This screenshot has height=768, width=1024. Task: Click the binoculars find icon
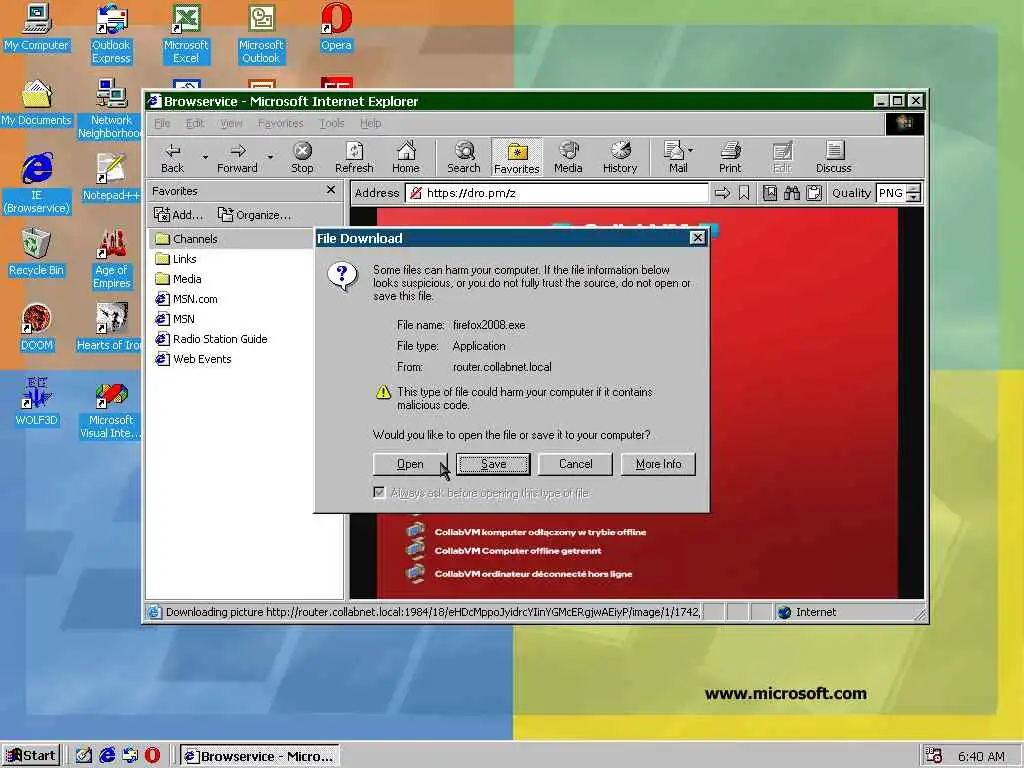[792, 193]
